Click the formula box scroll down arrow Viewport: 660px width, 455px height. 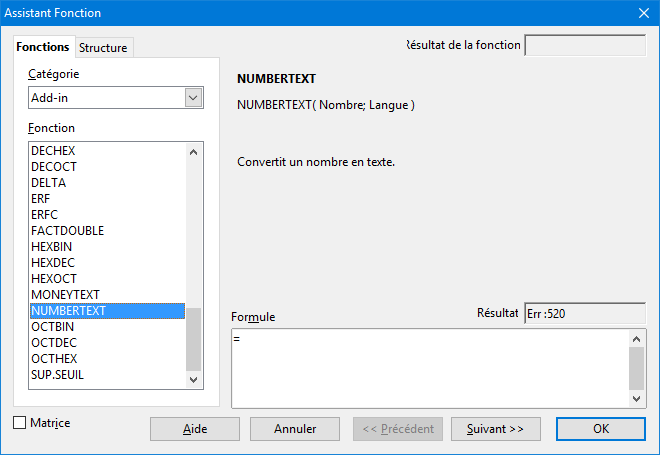(636, 398)
